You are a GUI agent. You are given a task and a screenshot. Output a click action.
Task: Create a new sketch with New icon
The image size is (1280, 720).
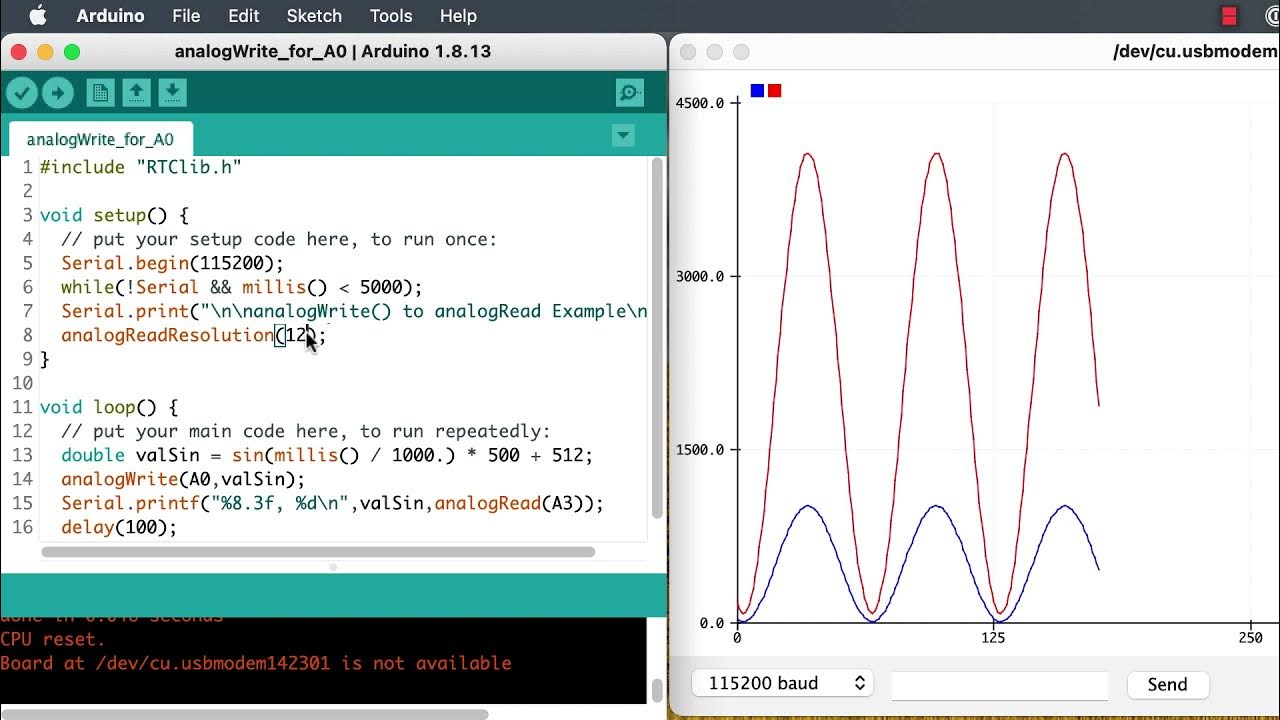[x=99, y=93]
